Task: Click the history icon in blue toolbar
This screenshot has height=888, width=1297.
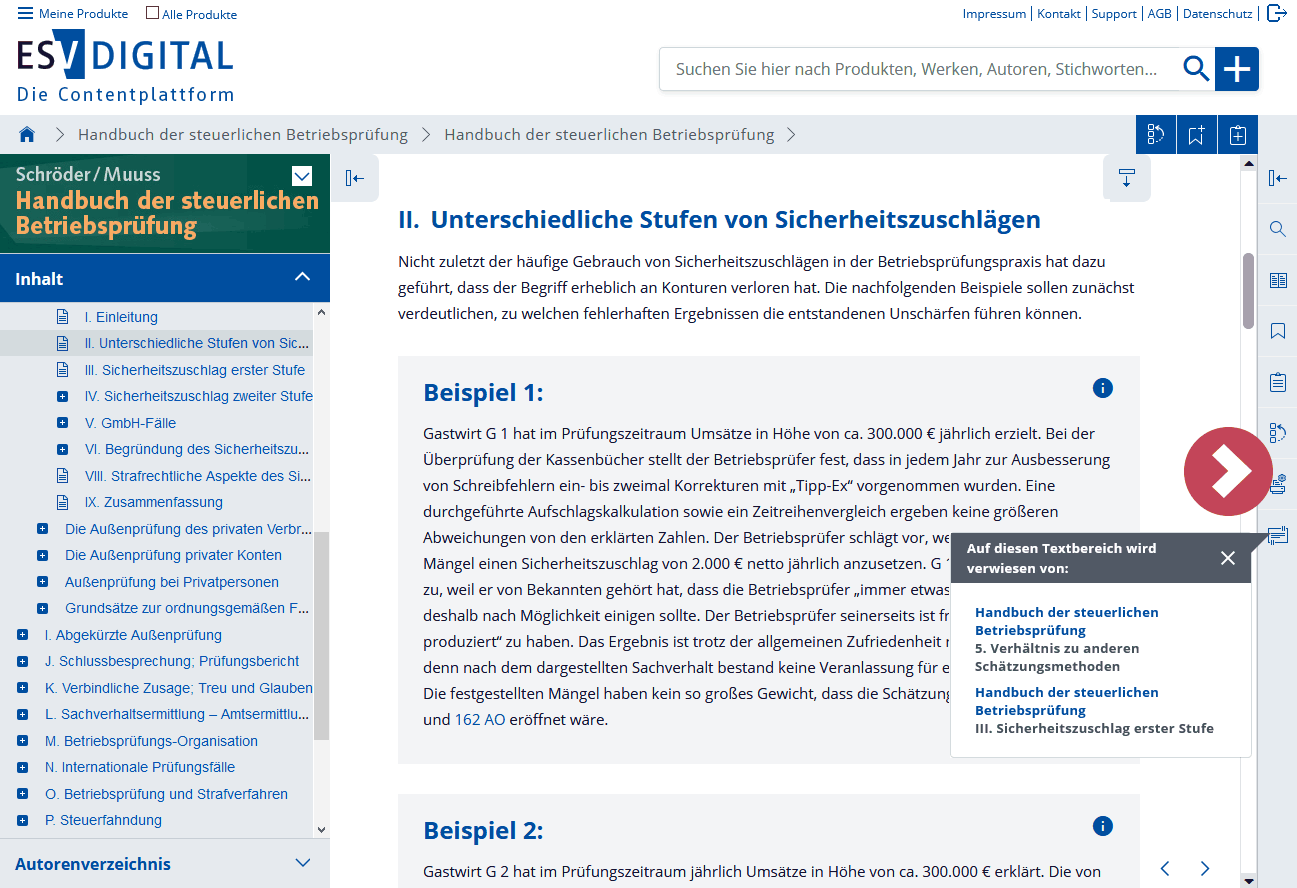Action: pyautogui.click(x=1156, y=135)
